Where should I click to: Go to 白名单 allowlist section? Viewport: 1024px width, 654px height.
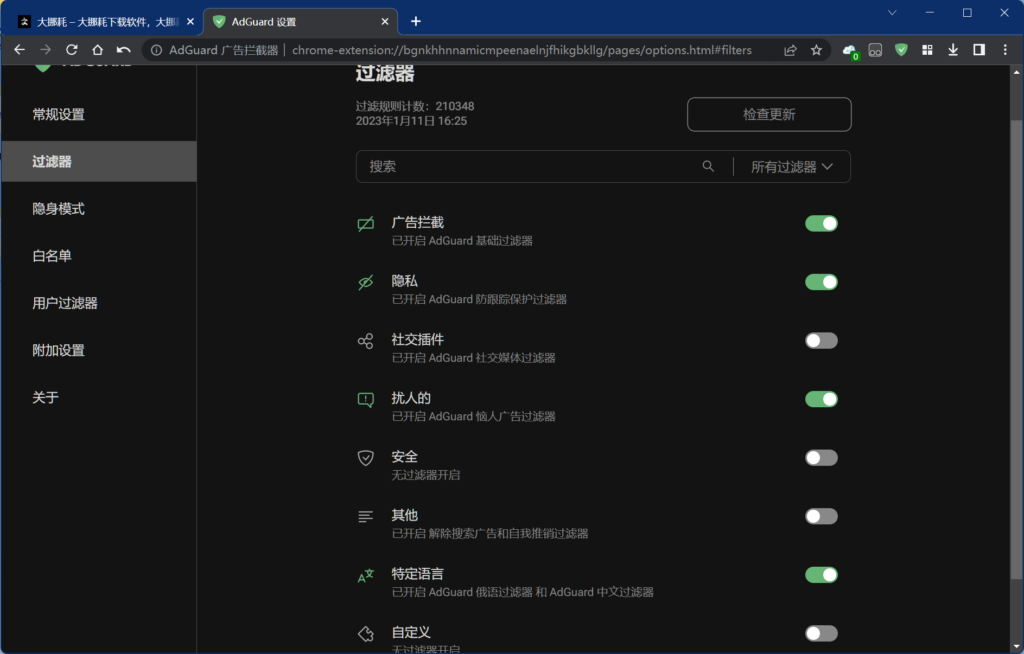click(52, 256)
